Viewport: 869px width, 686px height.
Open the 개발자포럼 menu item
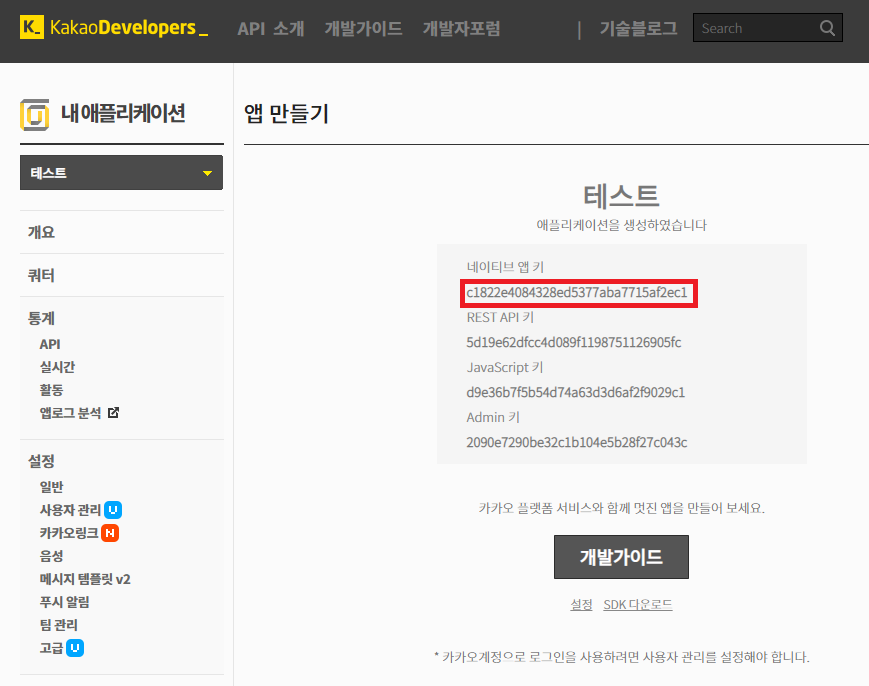click(x=461, y=28)
